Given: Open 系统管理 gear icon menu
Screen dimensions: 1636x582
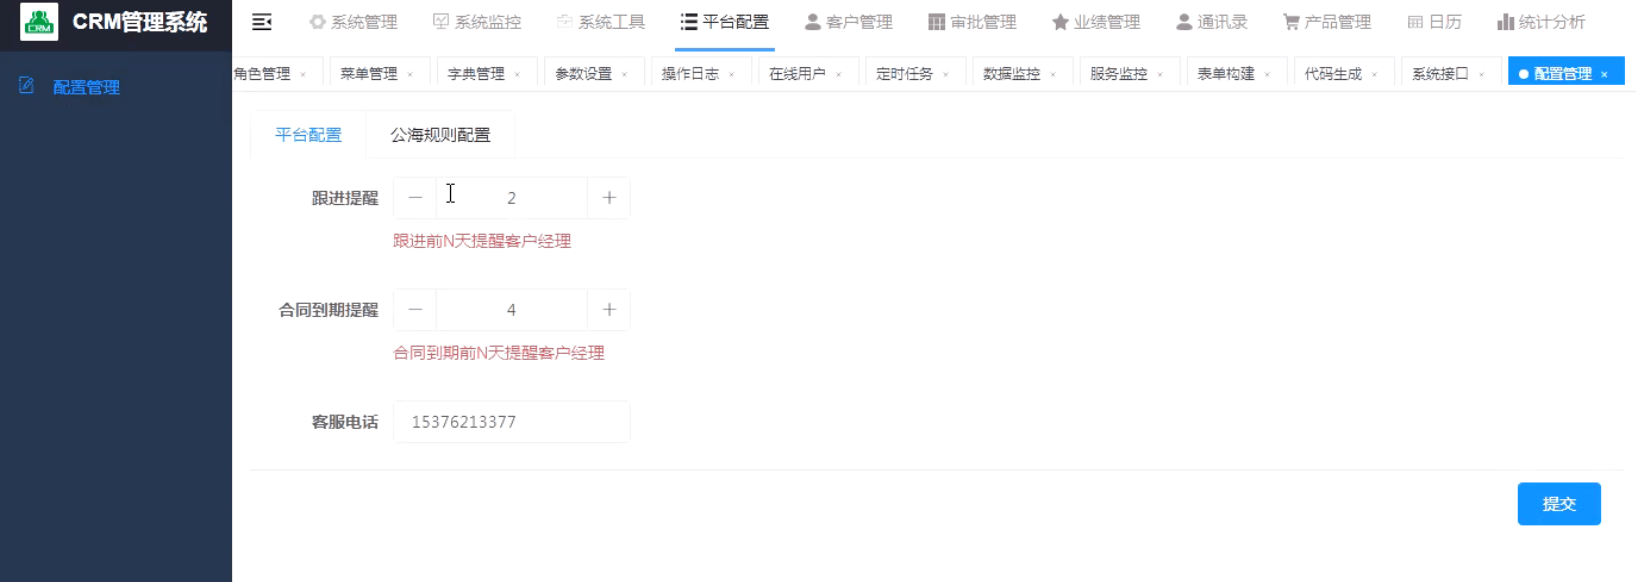Looking at the screenshot, I should point(353,22).
